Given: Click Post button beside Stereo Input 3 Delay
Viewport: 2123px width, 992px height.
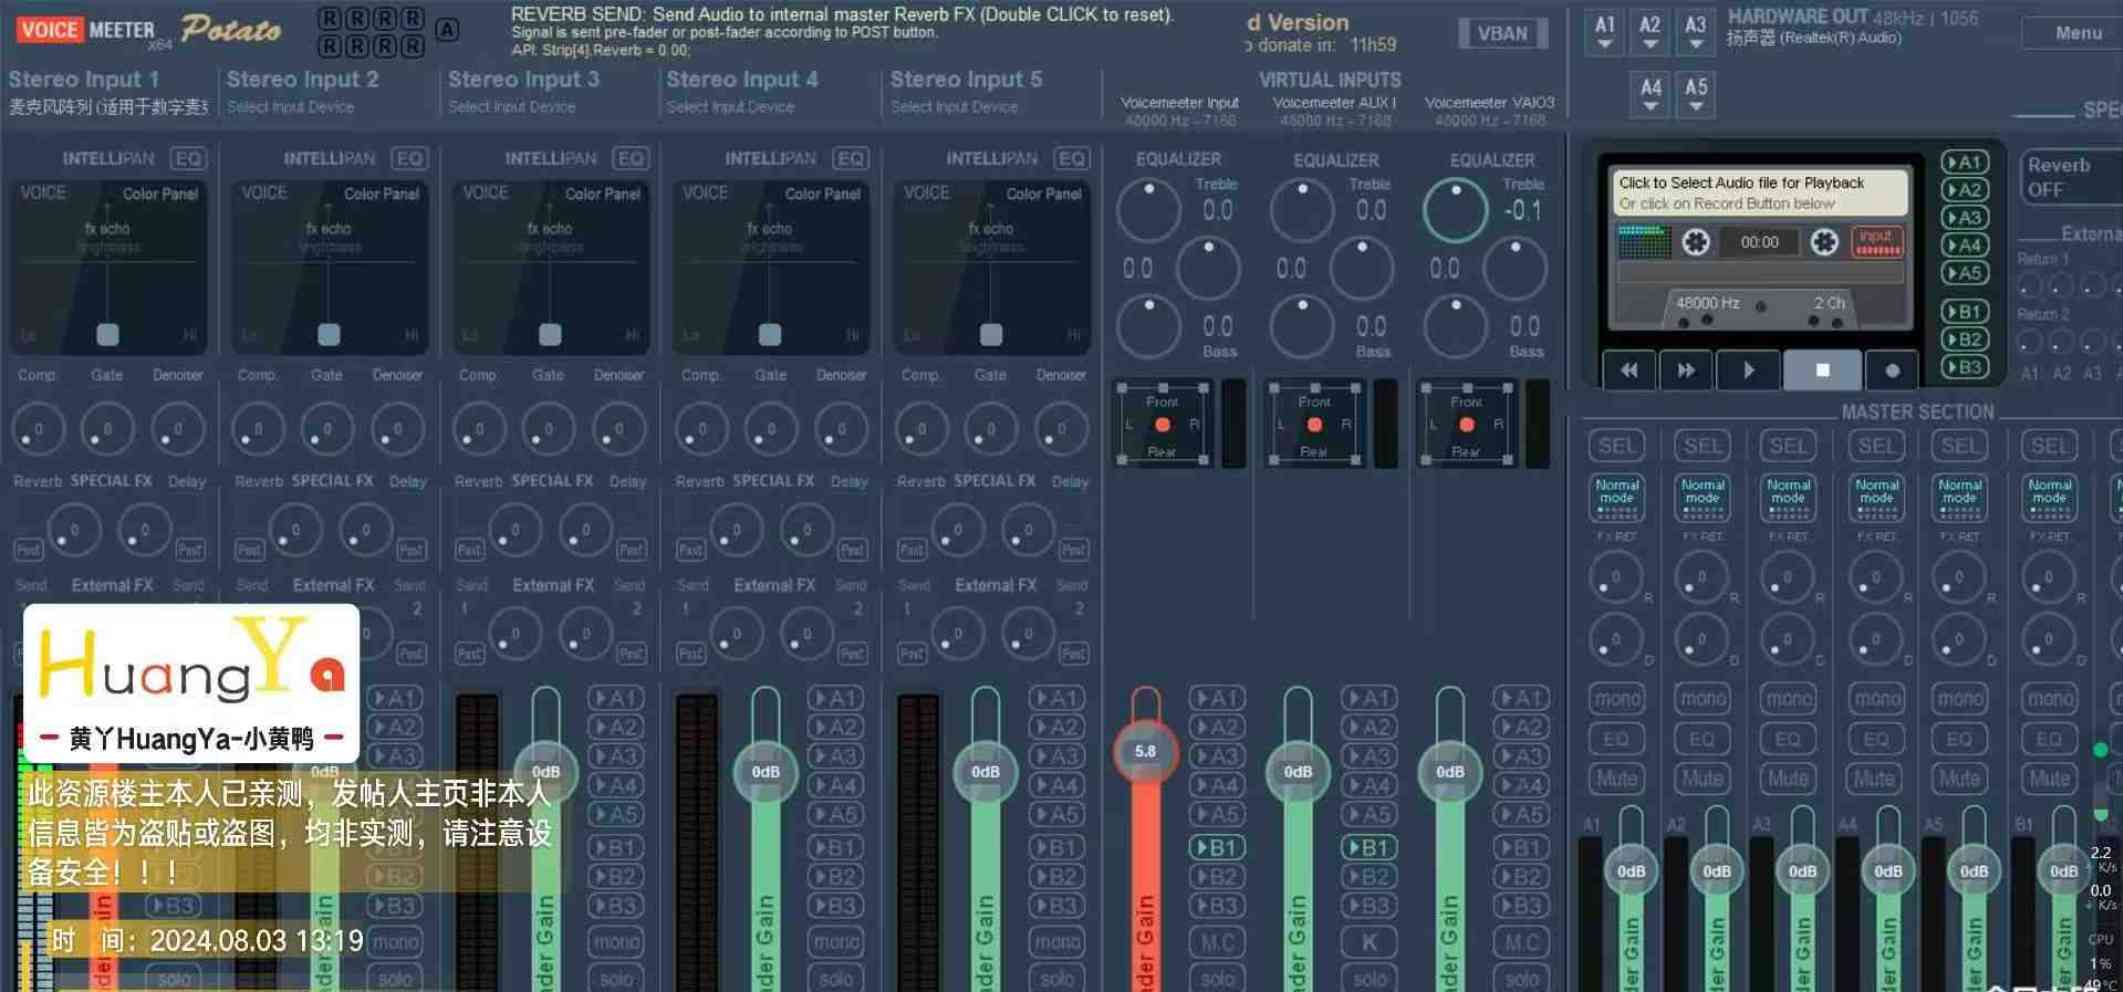Looking at the screenshot, I should (x=631, y=550).
